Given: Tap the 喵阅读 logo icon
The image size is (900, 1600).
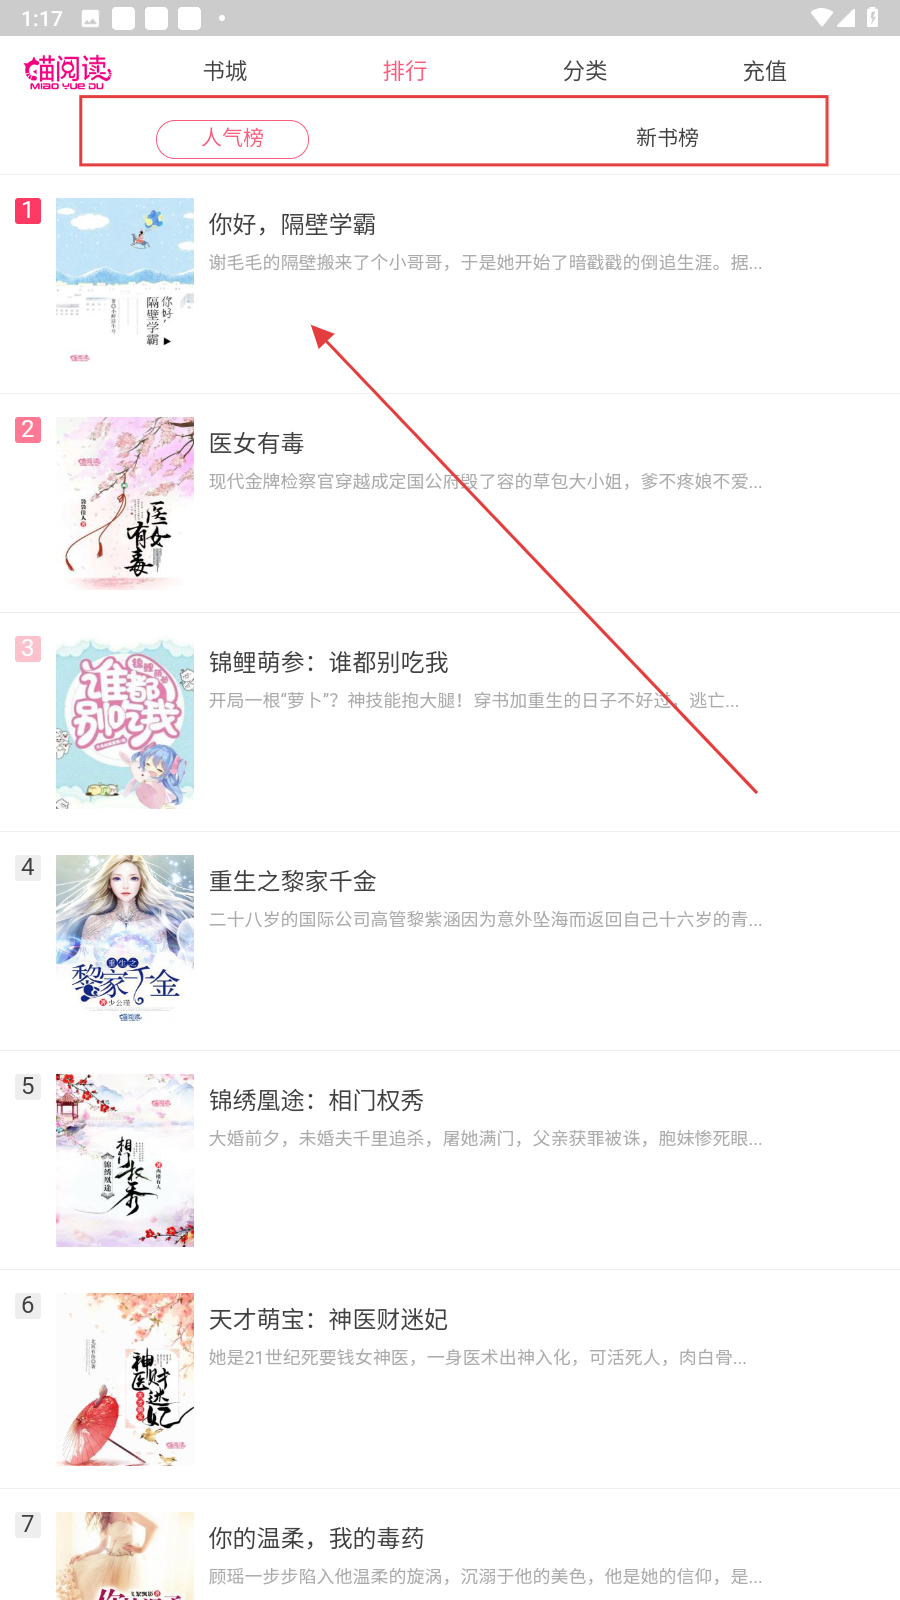Looking at the screenshot, I should [x=68, y=72].
